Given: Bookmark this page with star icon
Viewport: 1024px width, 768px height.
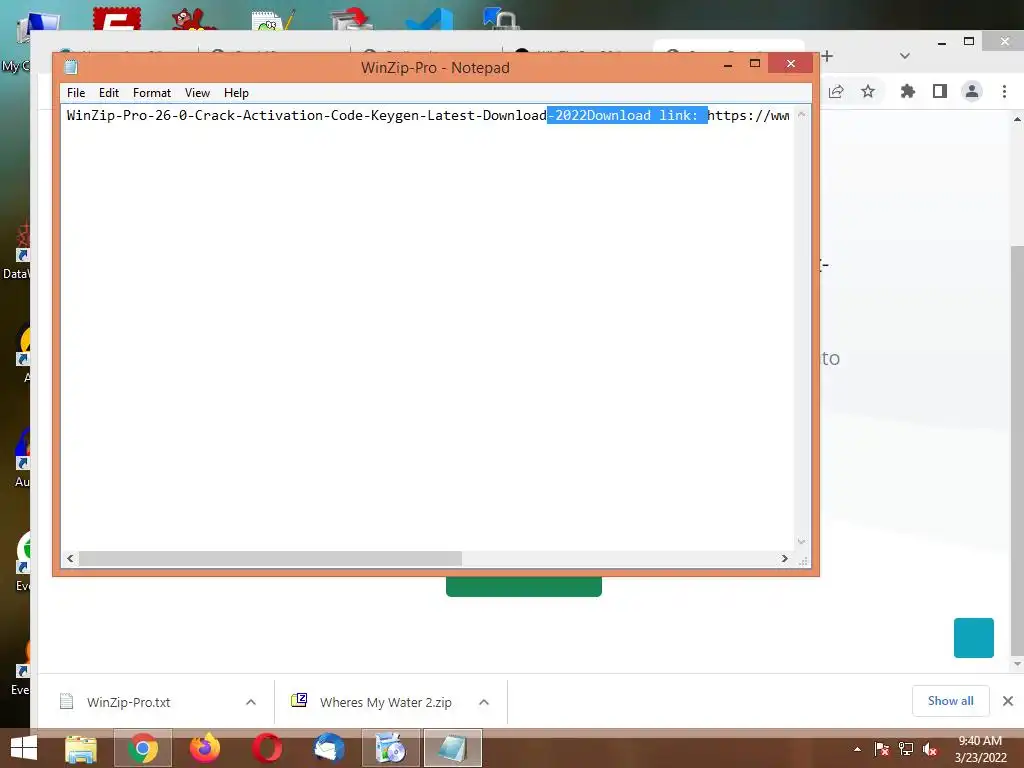Looking at the screenshot, I should tap(867, 91).
